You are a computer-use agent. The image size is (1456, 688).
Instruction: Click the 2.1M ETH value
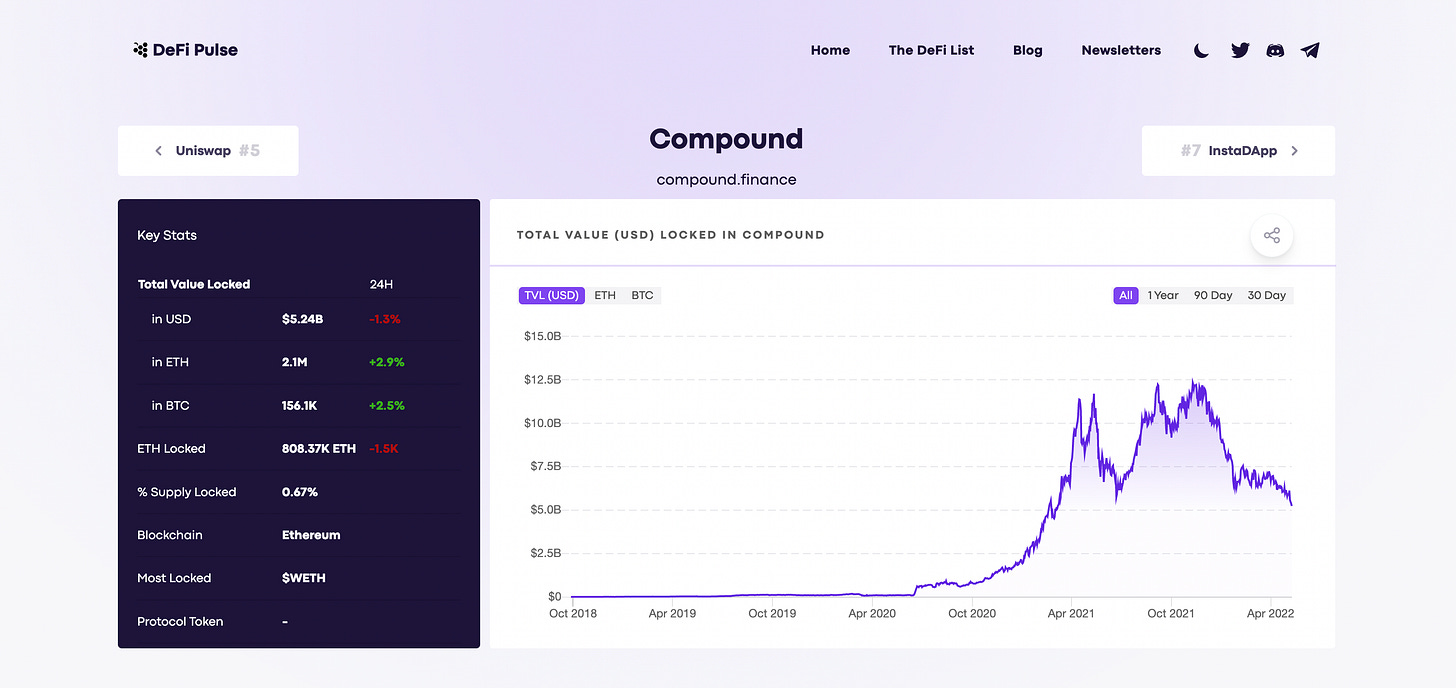pos(294,362)
